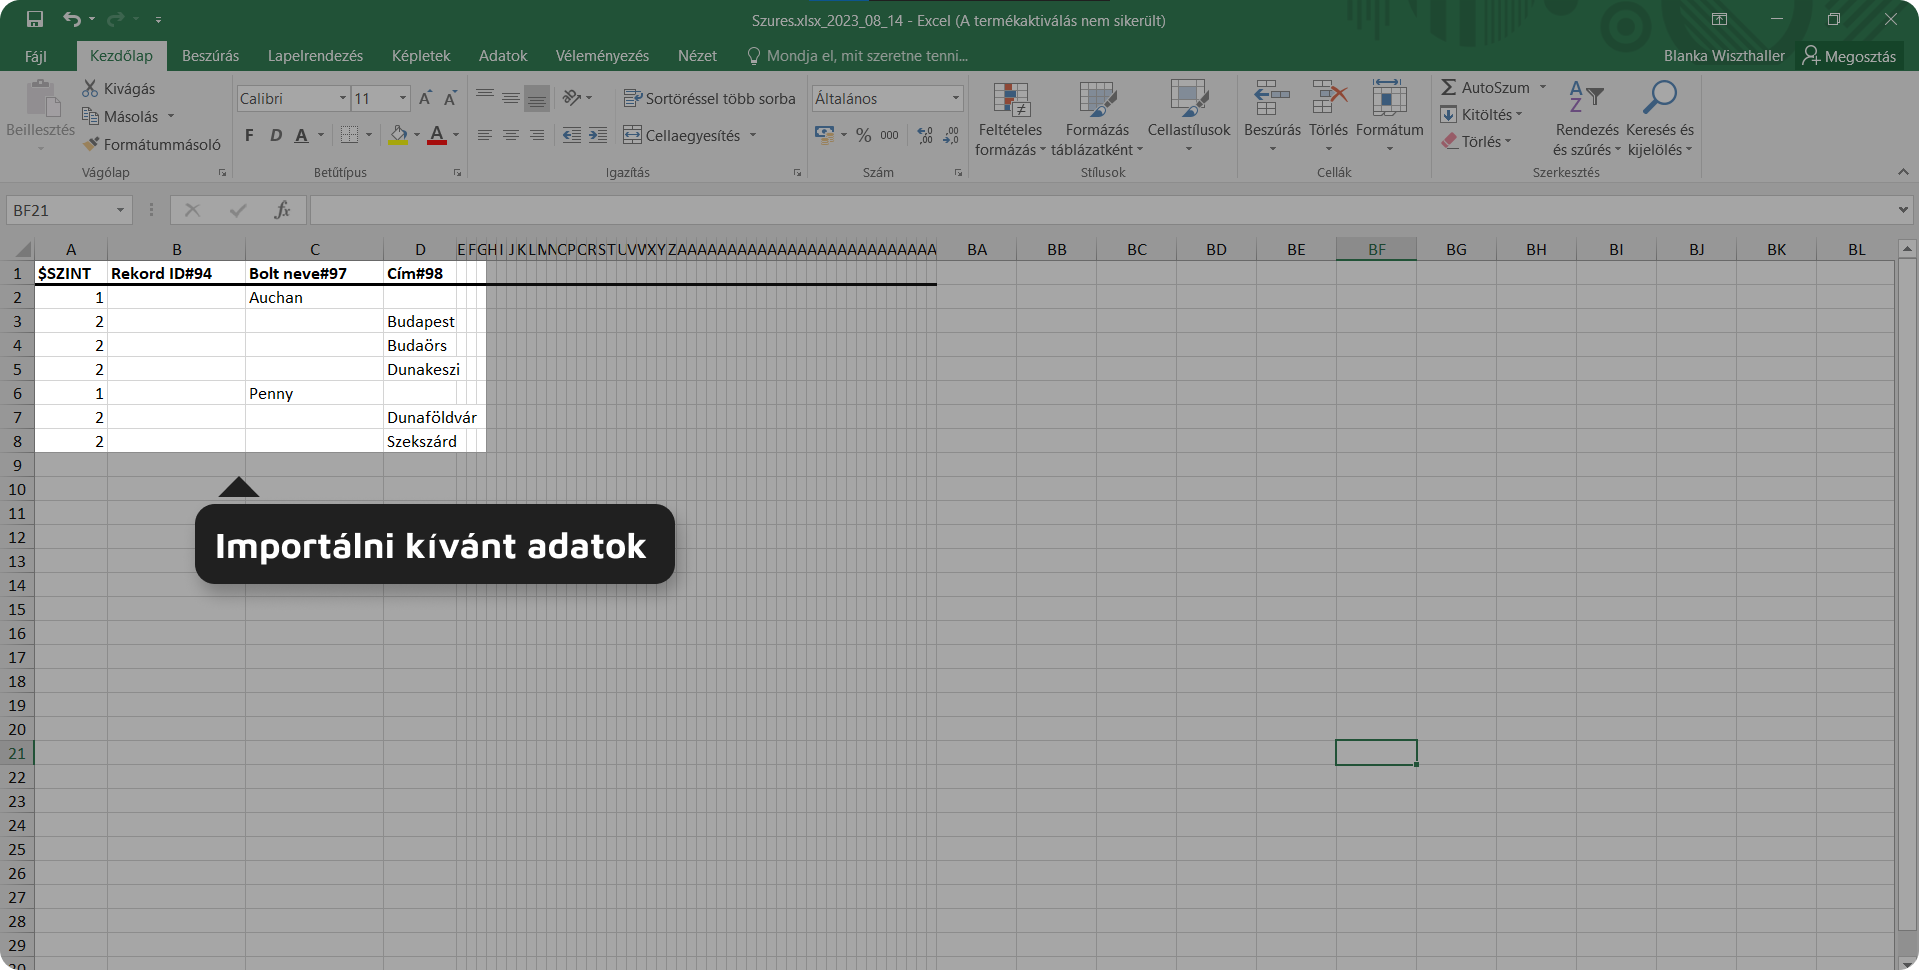Toggle align text left
The height and width of the screenshot is (970, 1919).
coord(485,135)
